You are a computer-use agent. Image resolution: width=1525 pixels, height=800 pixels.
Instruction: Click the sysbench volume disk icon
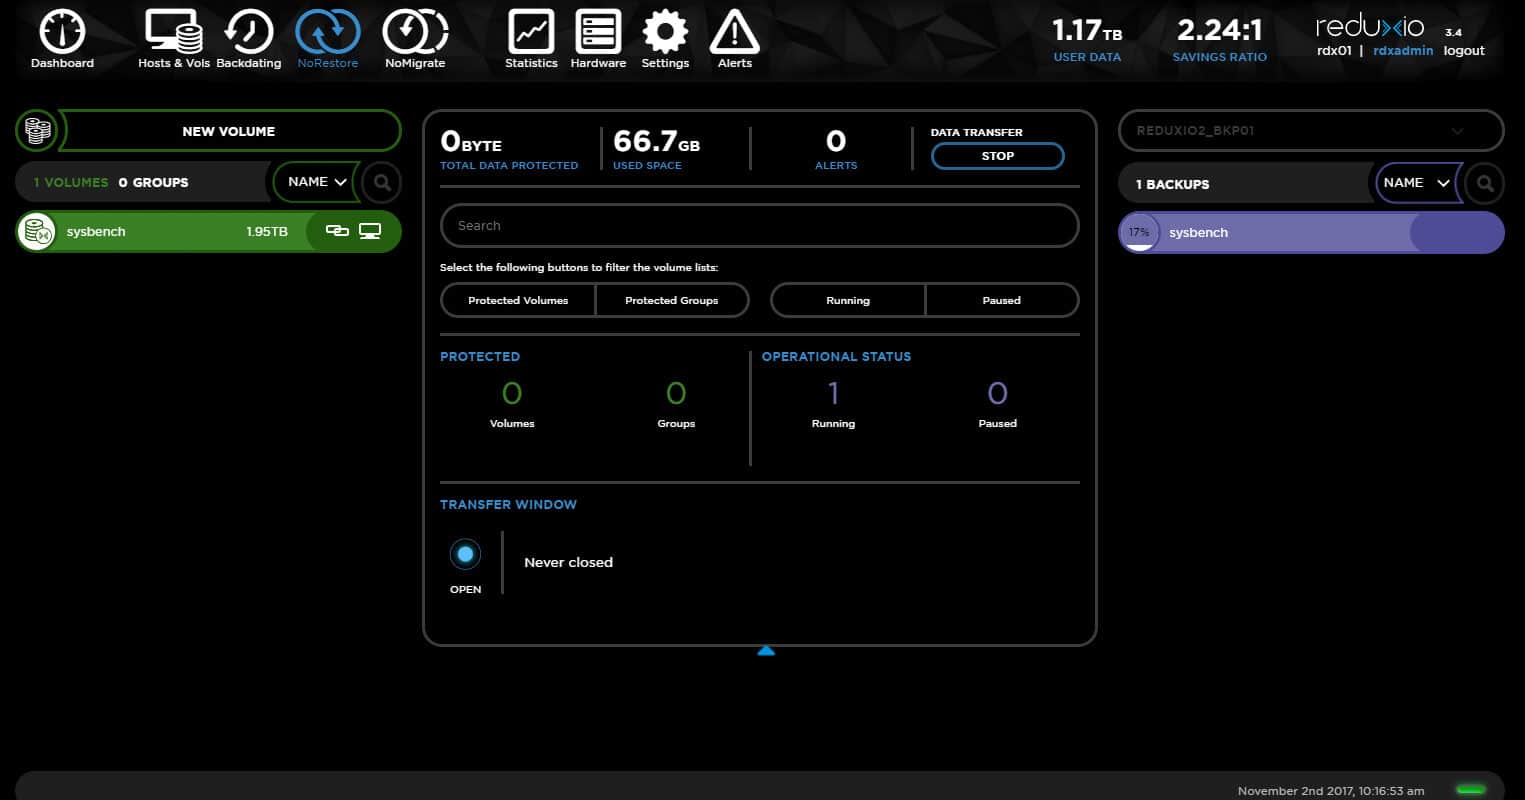37,232
